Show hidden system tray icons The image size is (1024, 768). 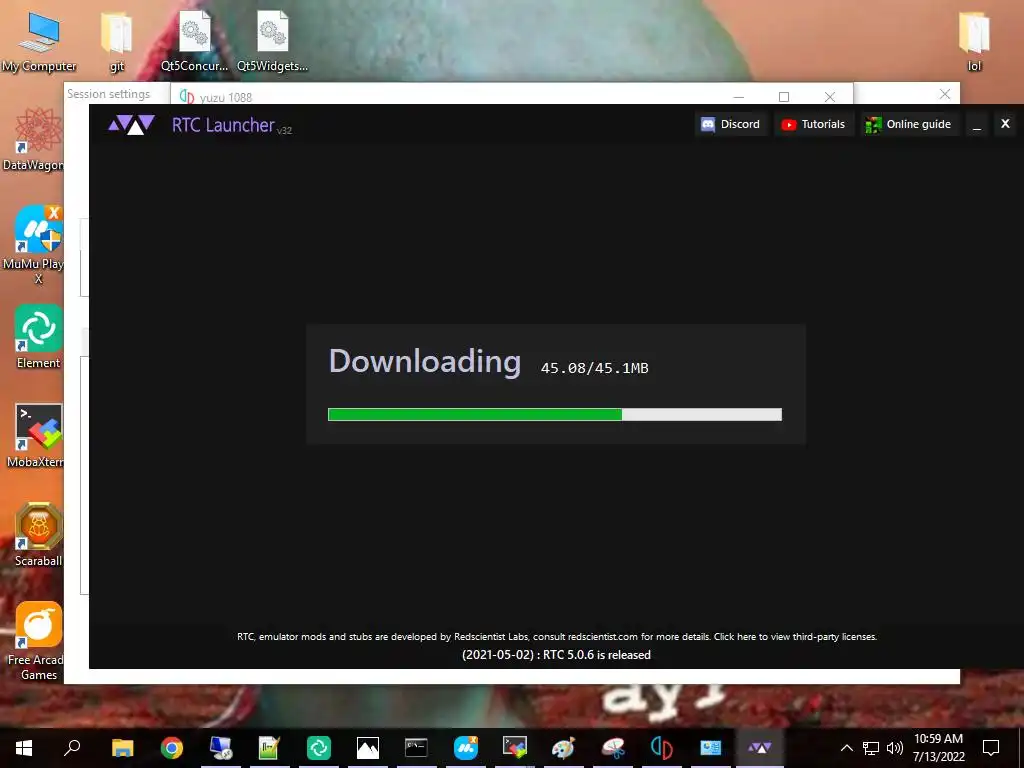pyautogui.click(x=846, y=748)
